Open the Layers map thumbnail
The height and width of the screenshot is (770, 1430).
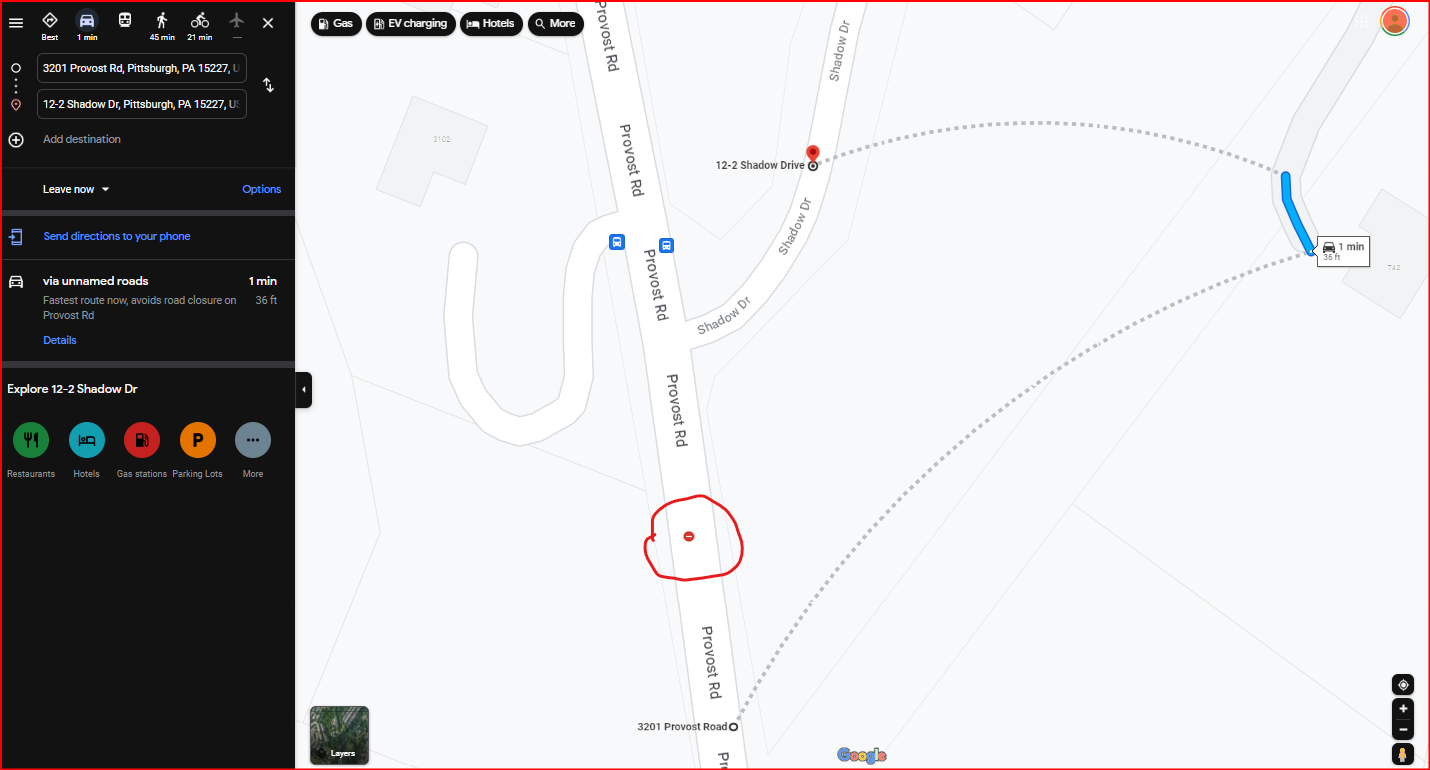[x=339, y=735]
